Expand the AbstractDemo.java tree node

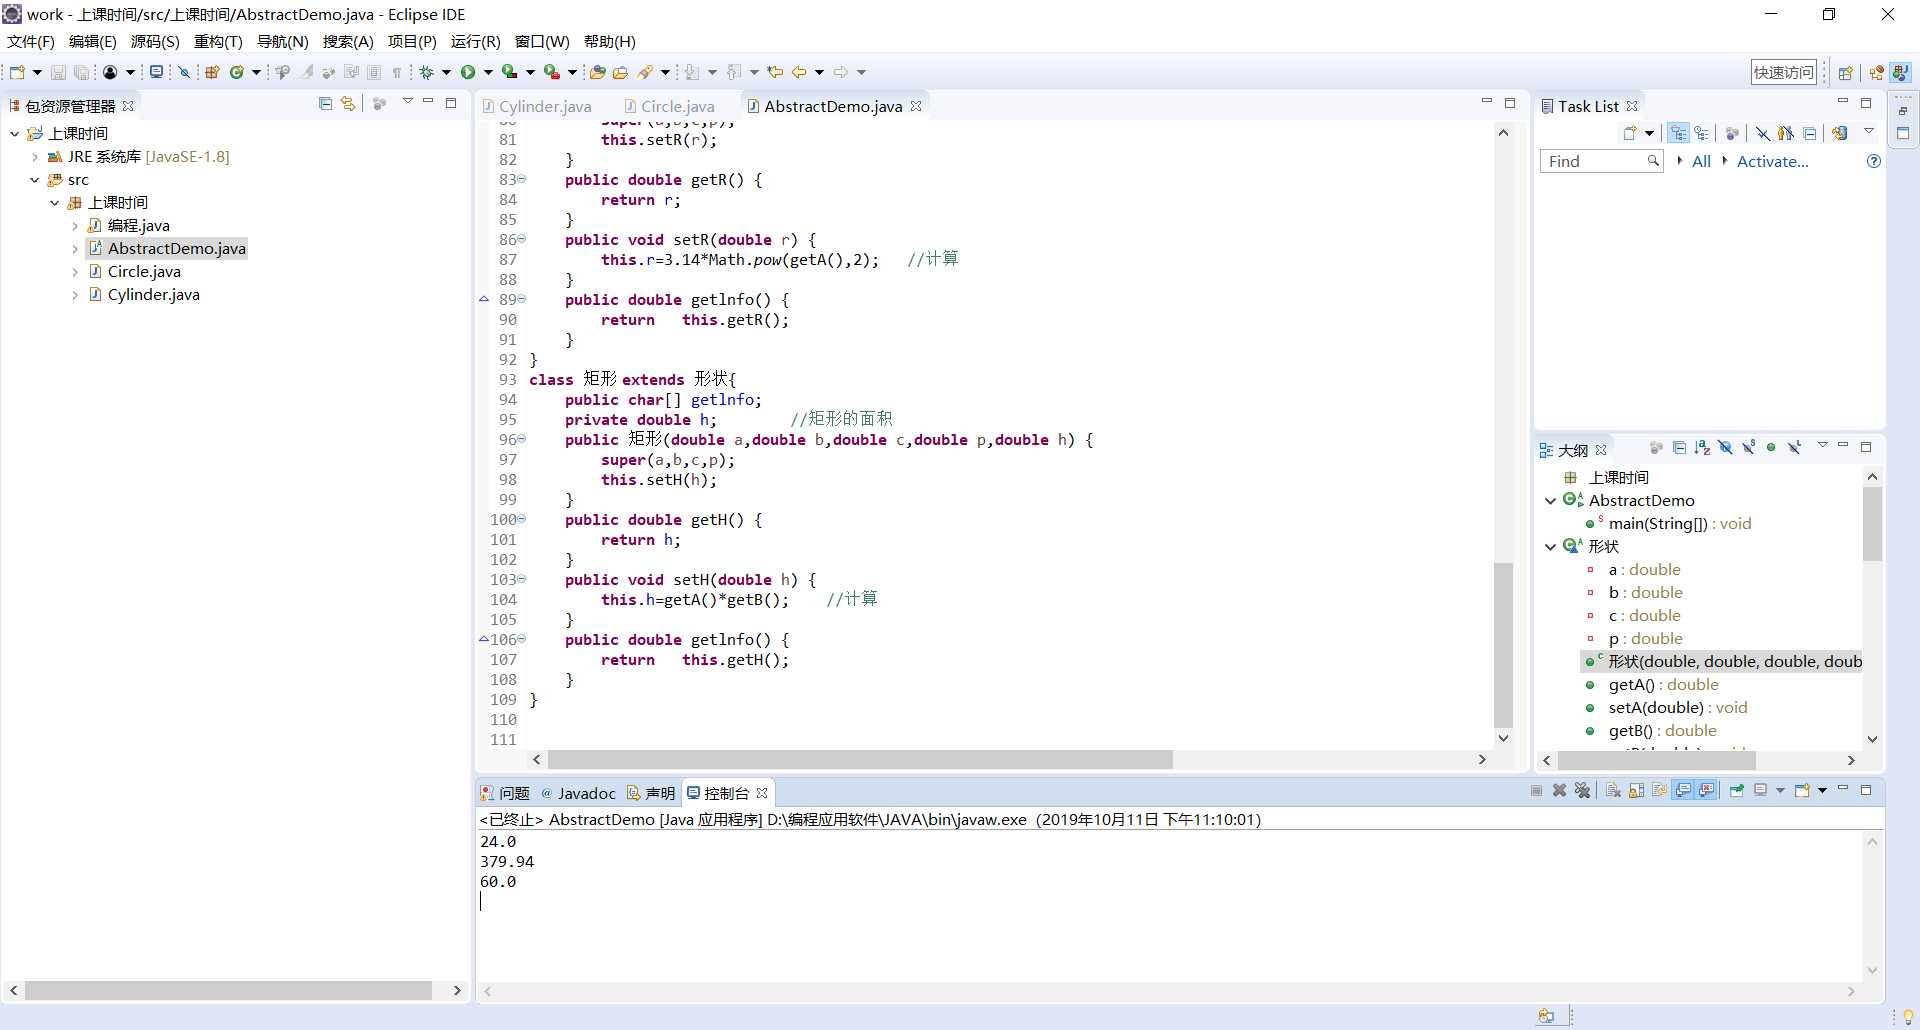click(75, 249)
